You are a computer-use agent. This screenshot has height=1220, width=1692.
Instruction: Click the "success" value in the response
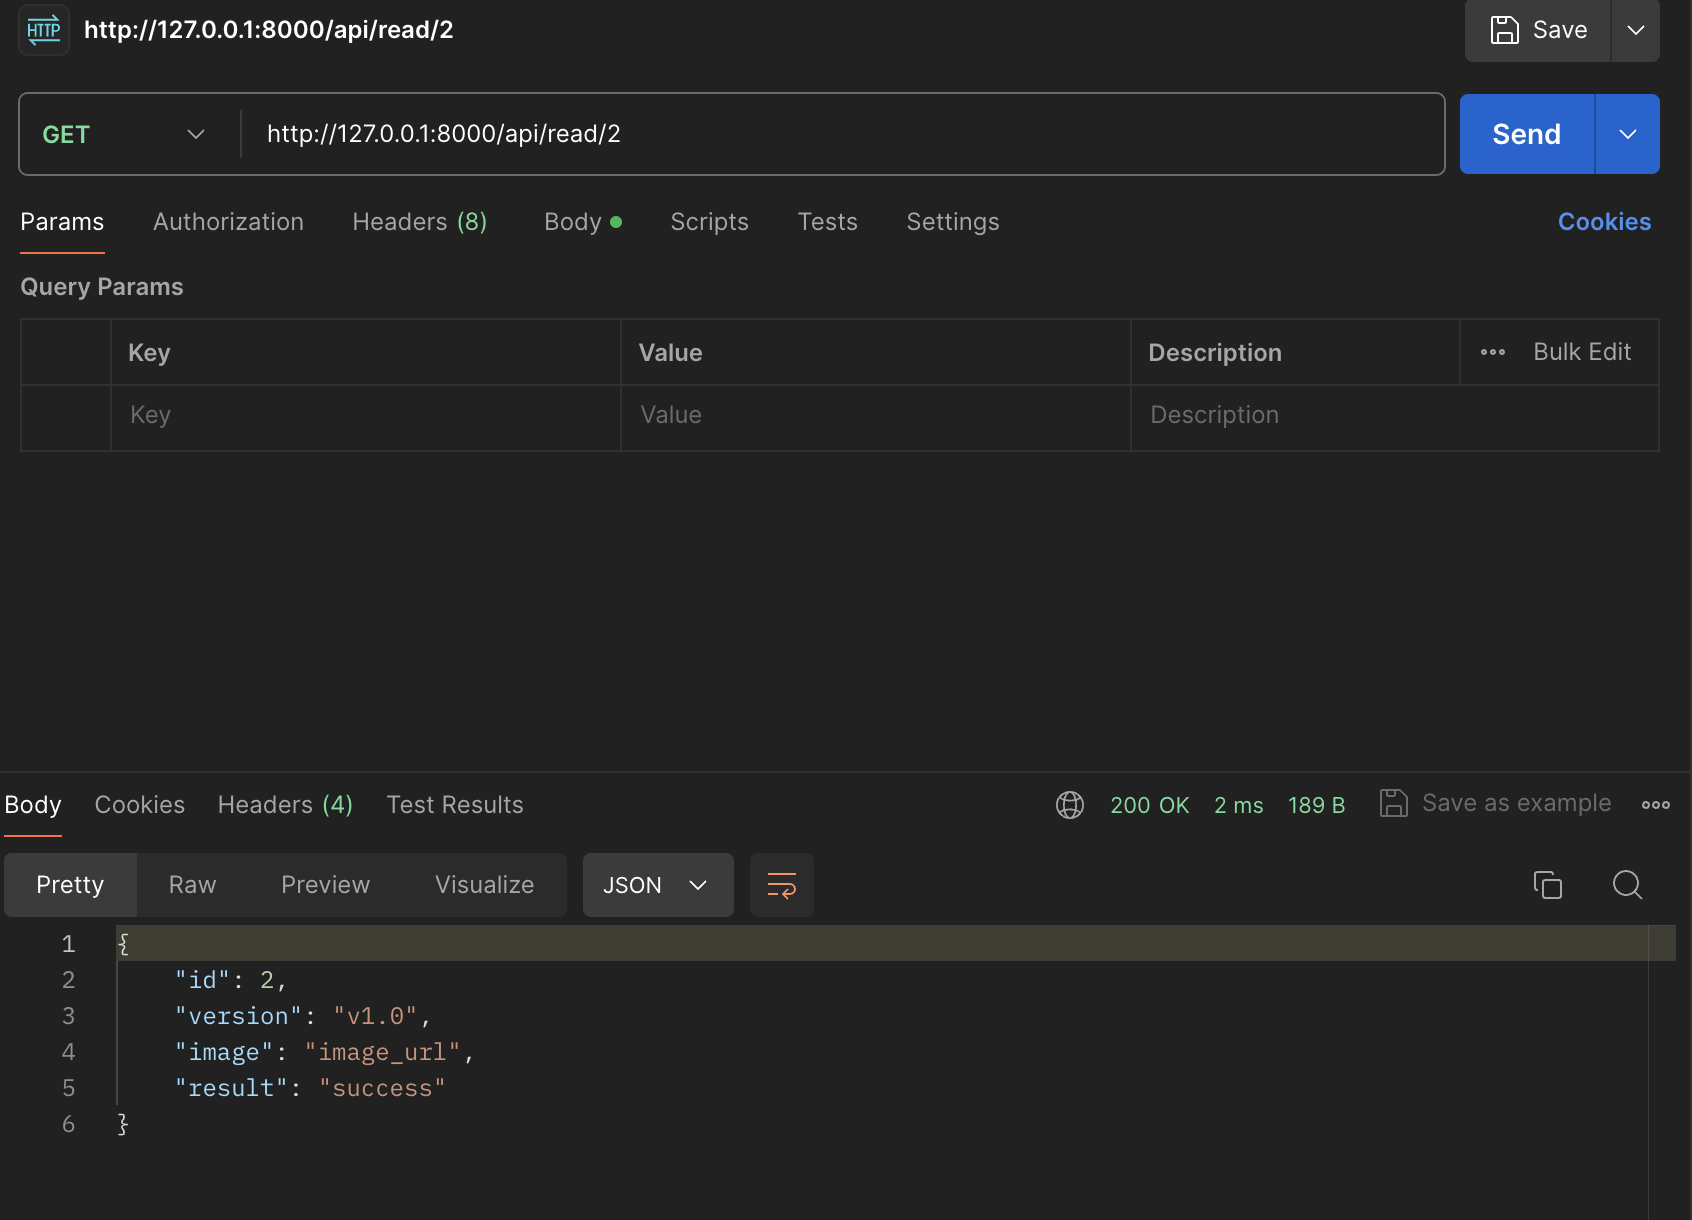pos(382,1088)
